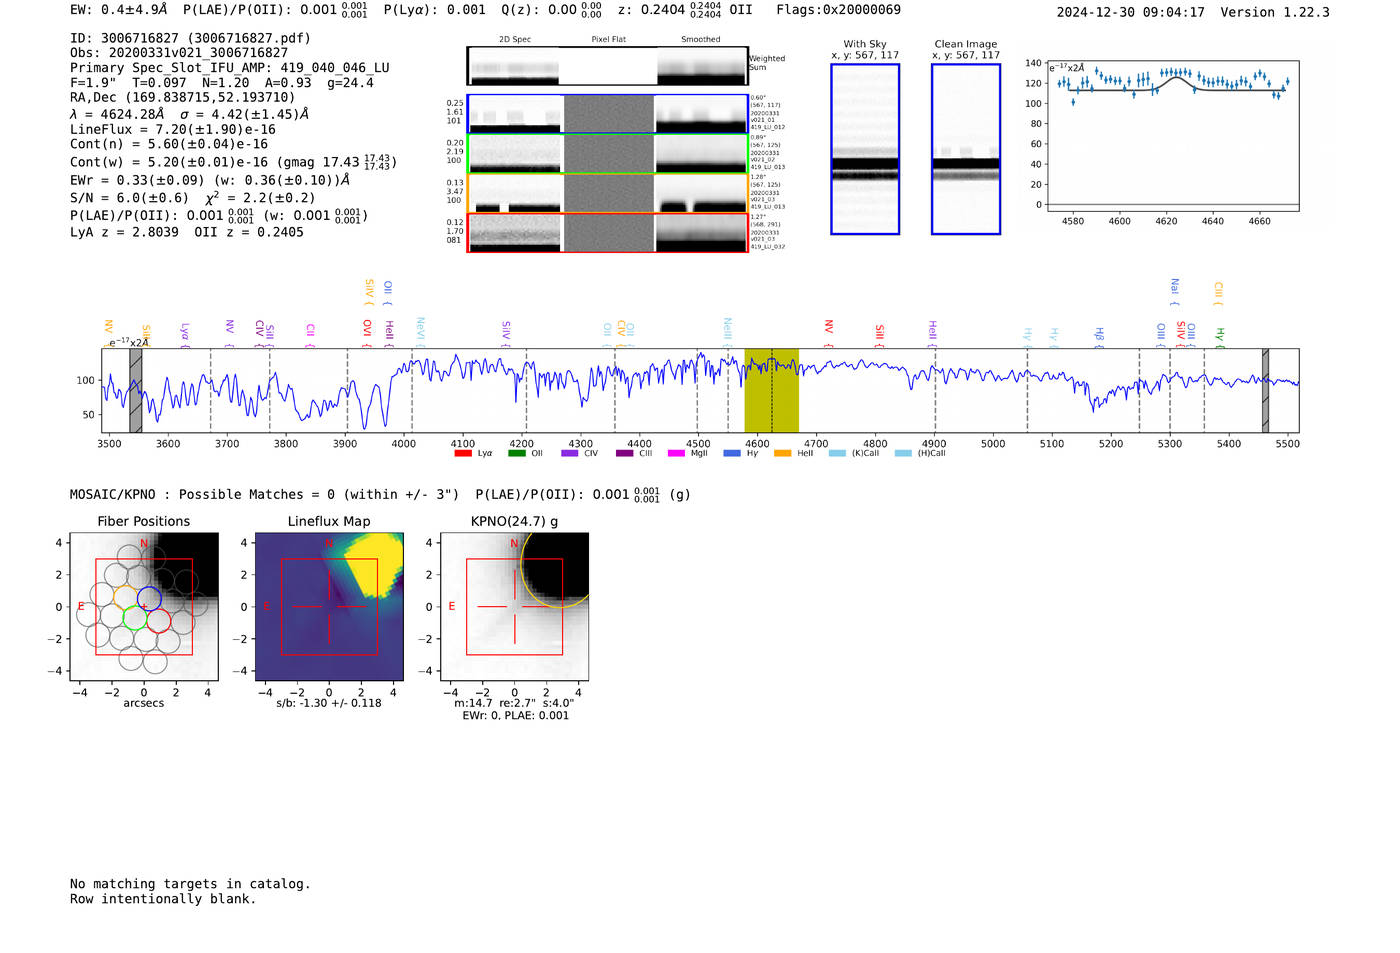This screenshot has width=1400, height=953.
Task: Click the 'Flags:0x20000069' header text
Action: pos(838,10)
